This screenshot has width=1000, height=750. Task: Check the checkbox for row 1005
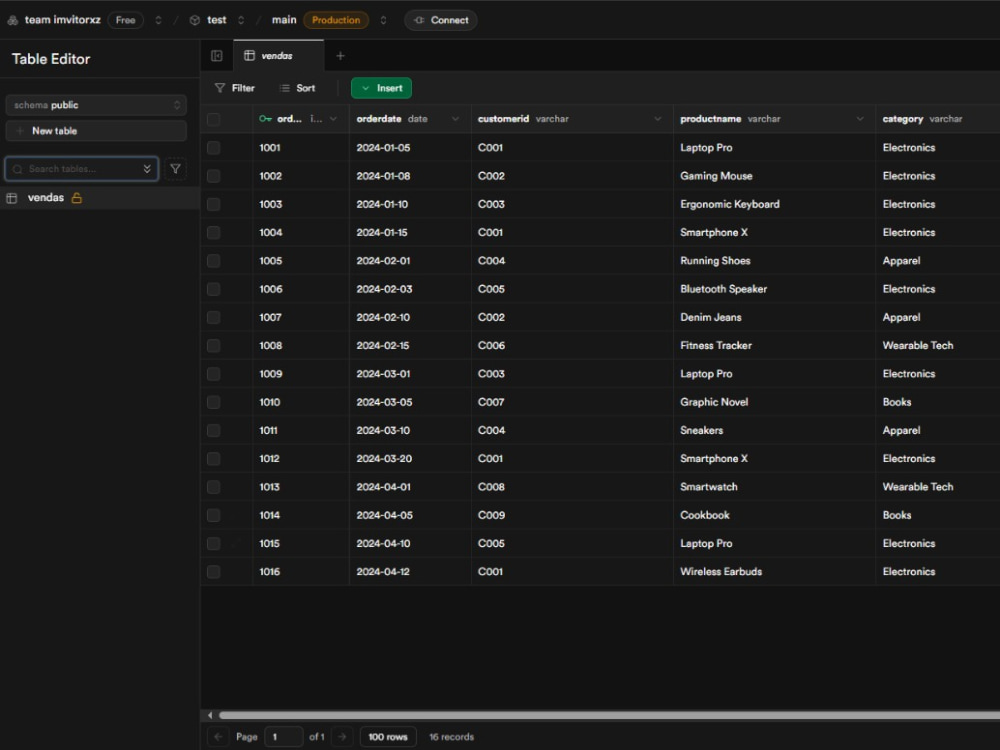214,261
